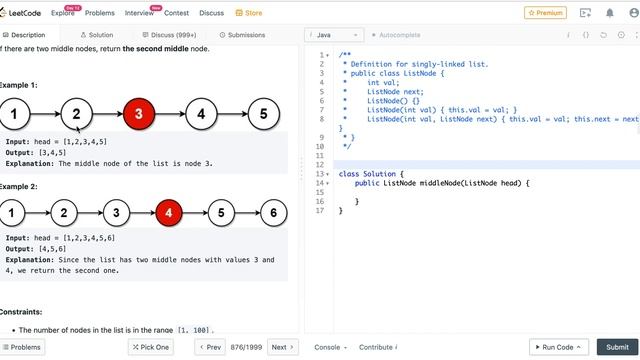The width and height of the screenshot is (640, 360).
Task: Open notifications bell
Action: 609,13
